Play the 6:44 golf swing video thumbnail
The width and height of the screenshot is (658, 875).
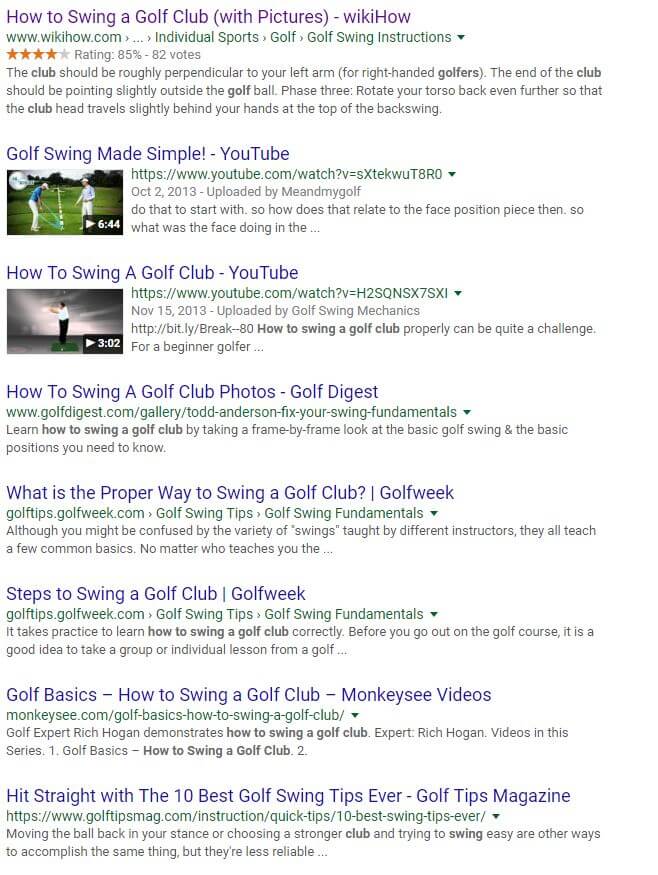click(65, 203)
